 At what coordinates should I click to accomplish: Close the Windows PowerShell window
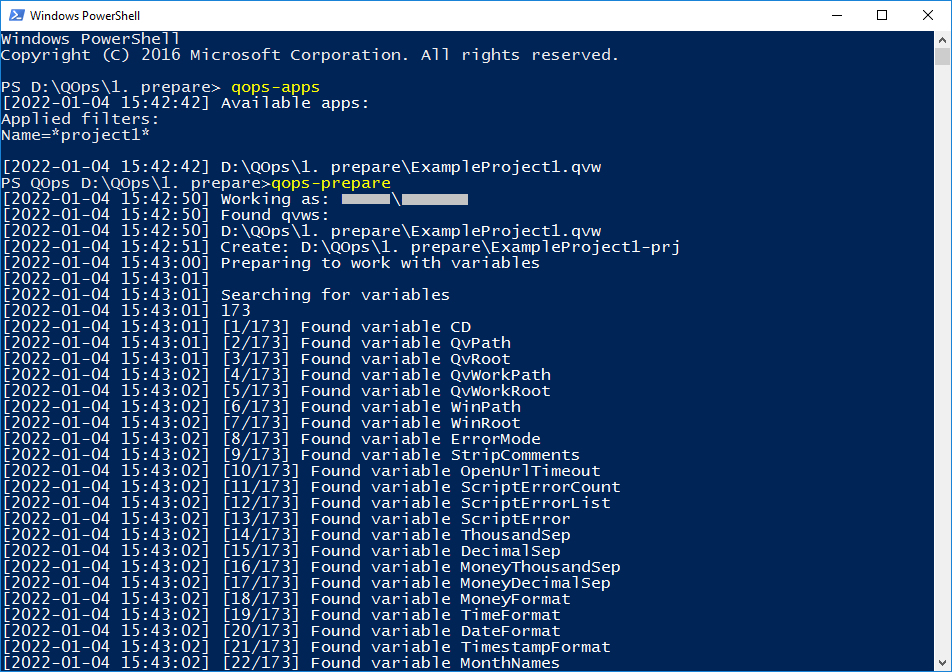[928, 15]
